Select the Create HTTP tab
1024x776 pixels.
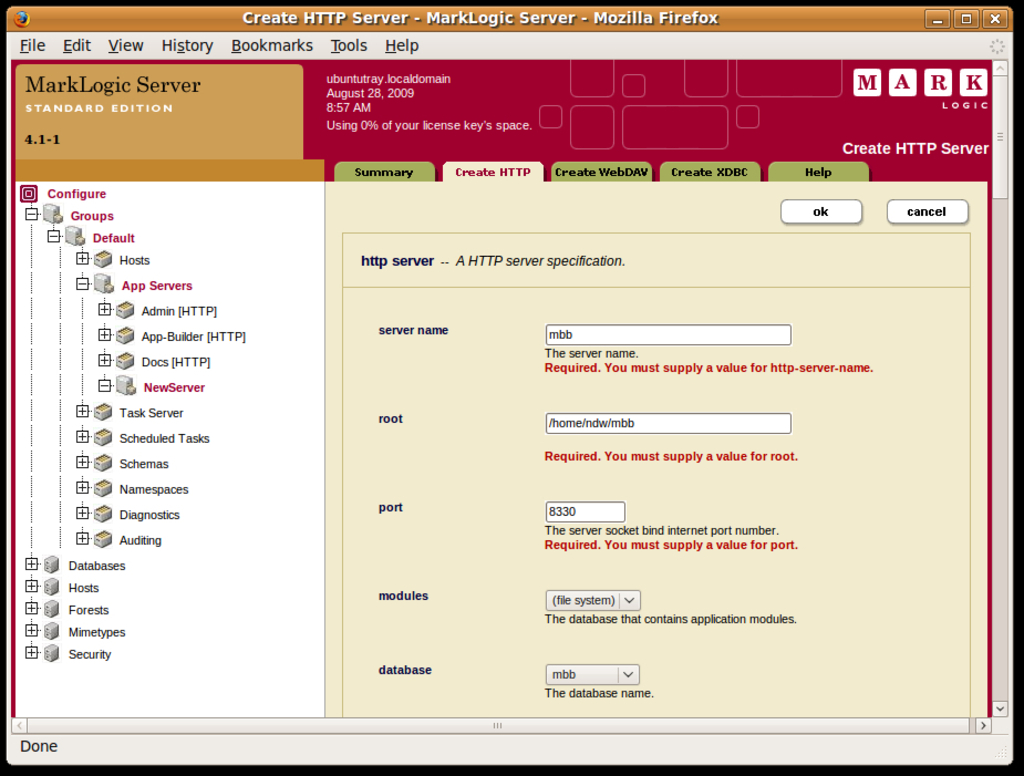pos(493,172)
